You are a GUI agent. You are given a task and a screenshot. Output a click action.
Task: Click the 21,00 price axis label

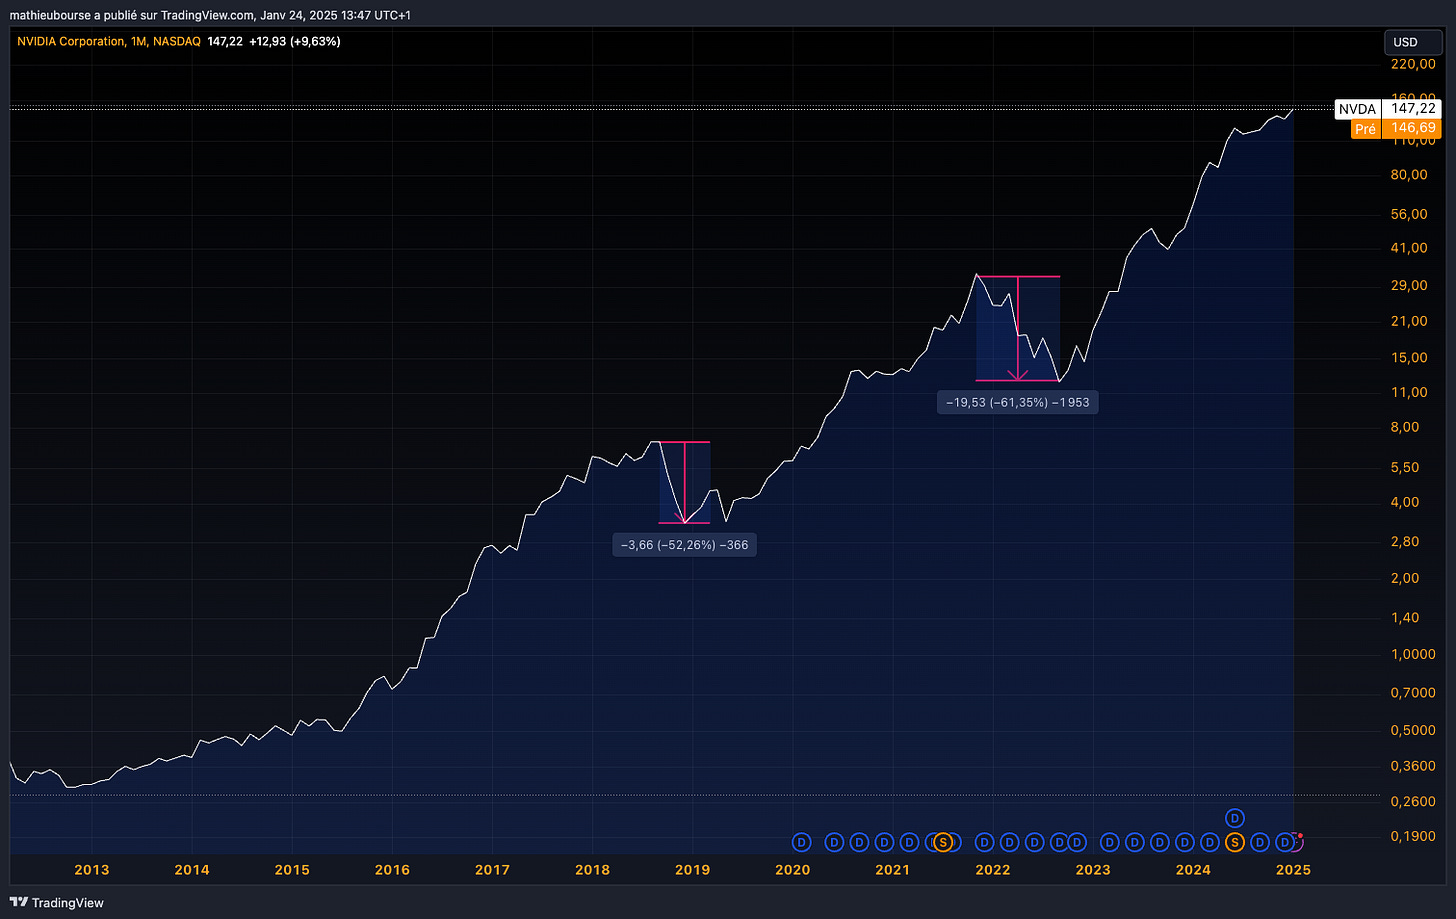pos(1409,321)
